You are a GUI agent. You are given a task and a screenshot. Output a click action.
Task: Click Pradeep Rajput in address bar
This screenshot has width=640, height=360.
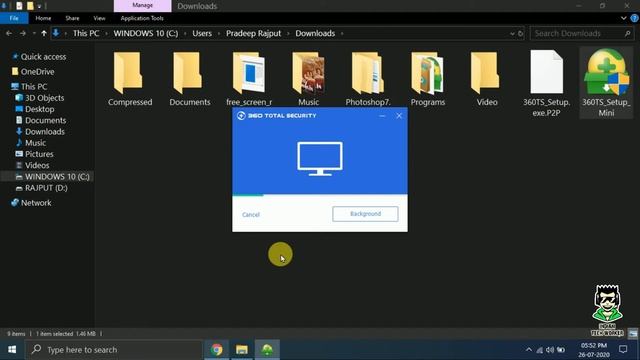(253, 33)
